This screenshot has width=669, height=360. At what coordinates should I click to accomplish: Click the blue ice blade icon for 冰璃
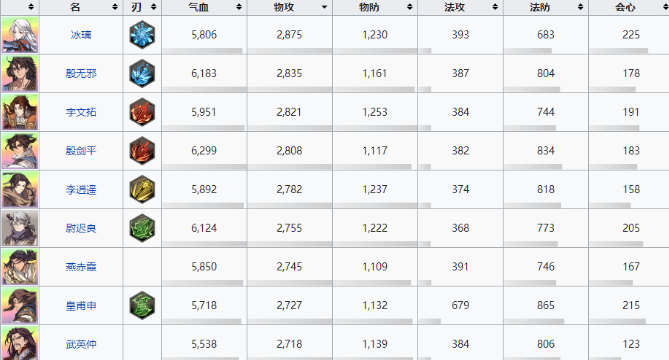(142, 35)
